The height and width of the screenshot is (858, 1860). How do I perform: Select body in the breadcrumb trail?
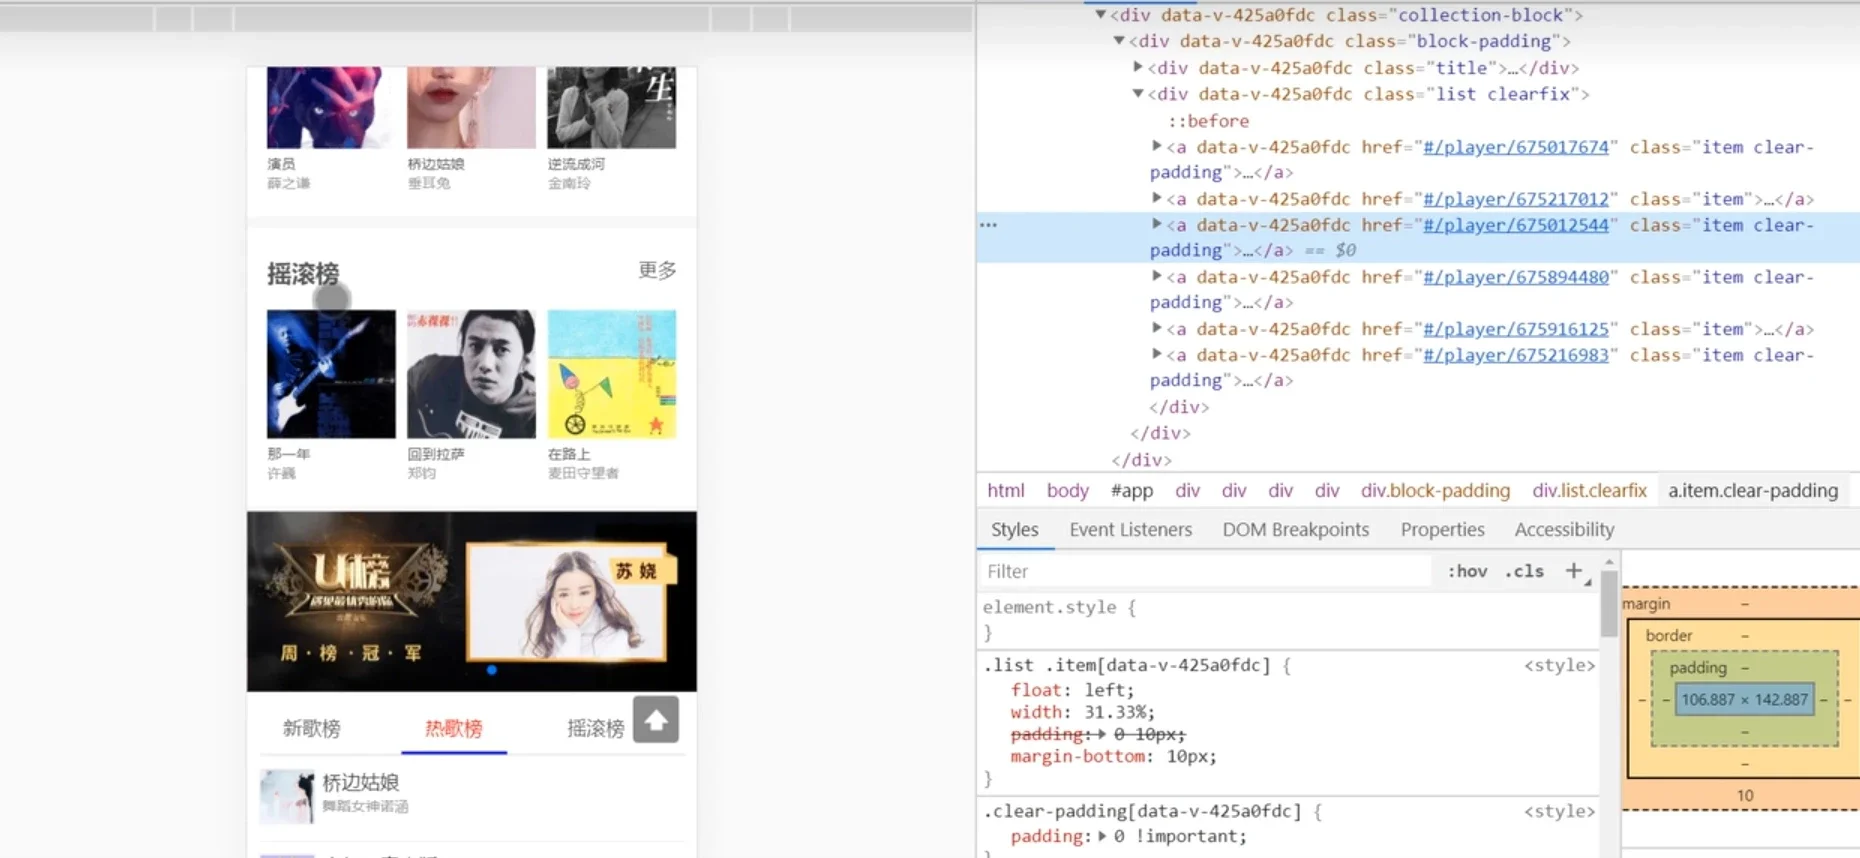(1068, 490)
